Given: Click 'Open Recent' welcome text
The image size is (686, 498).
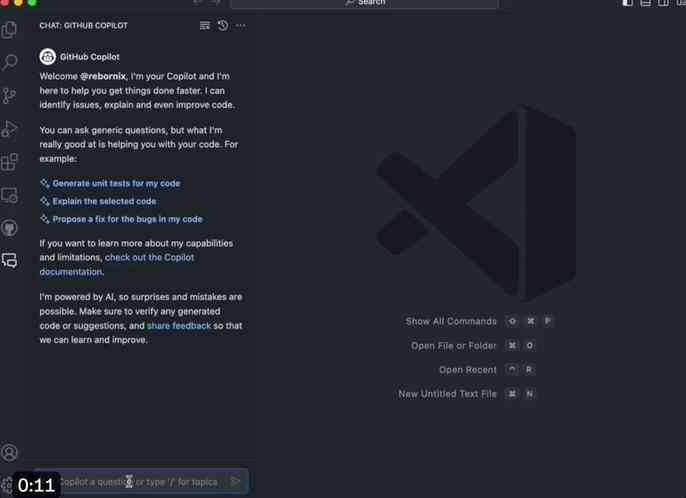Looking at the screenshot, I should [468, 370].
